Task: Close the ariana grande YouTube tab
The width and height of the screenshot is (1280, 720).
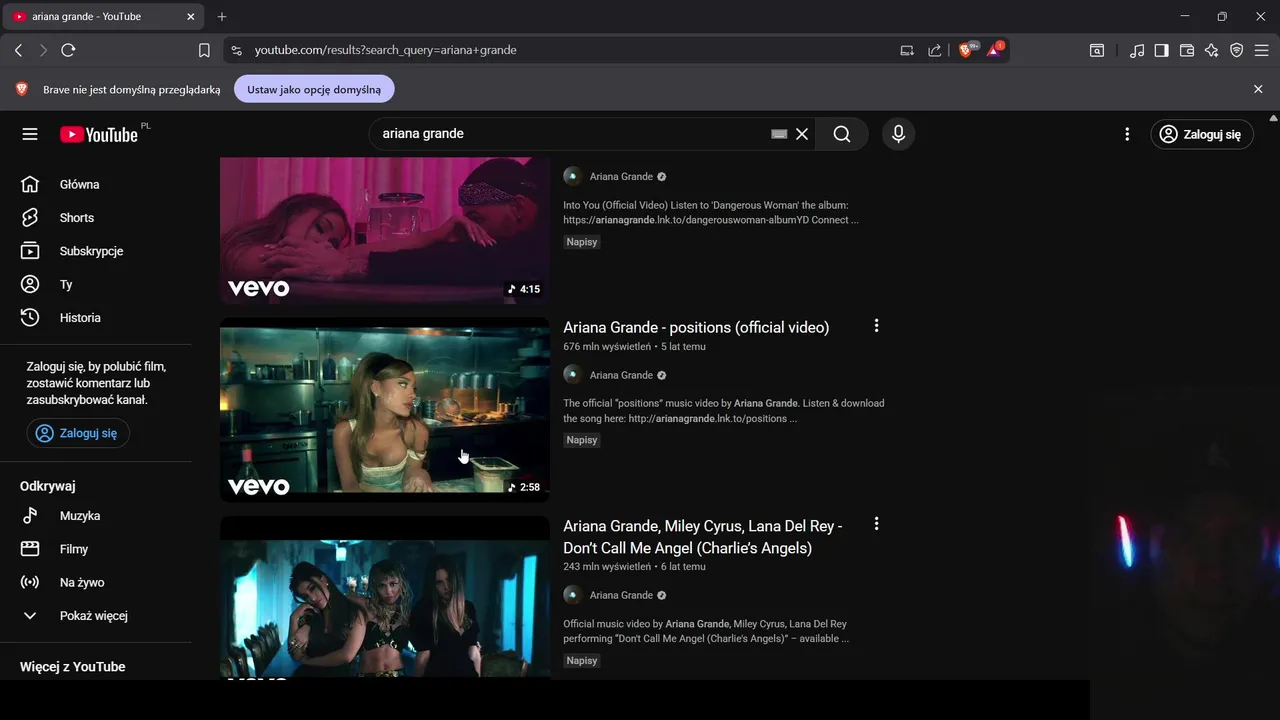Action: [x=191, y=17]
